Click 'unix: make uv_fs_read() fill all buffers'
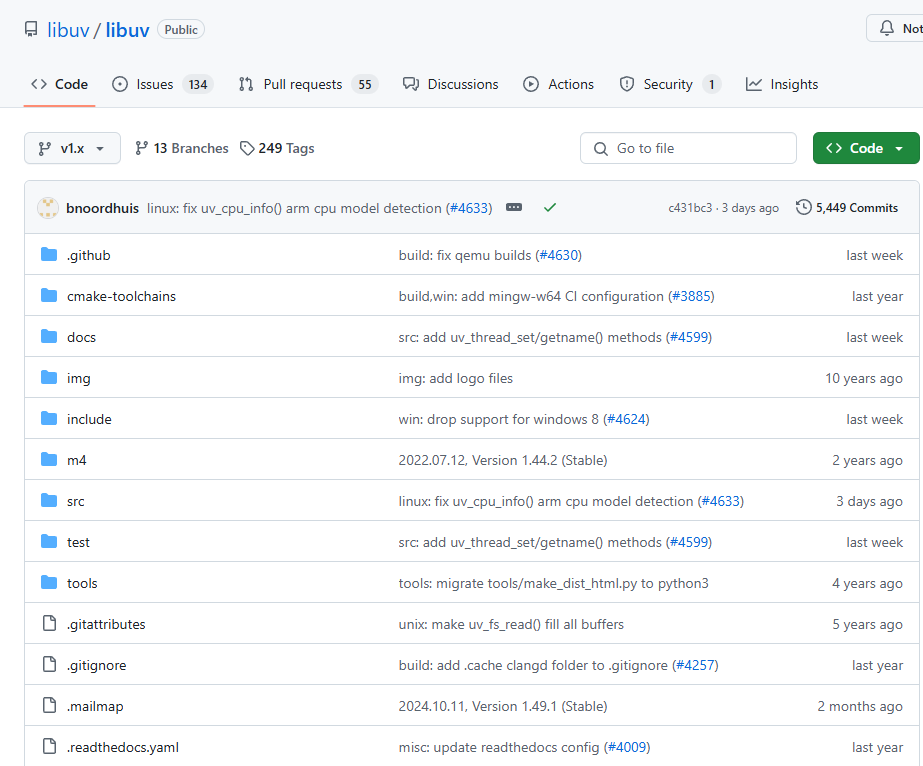 tap(511, 624)
